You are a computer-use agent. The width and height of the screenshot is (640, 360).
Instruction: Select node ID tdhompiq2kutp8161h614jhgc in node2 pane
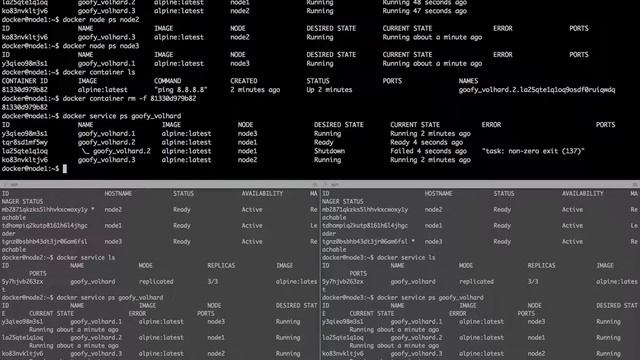point(44,225)
